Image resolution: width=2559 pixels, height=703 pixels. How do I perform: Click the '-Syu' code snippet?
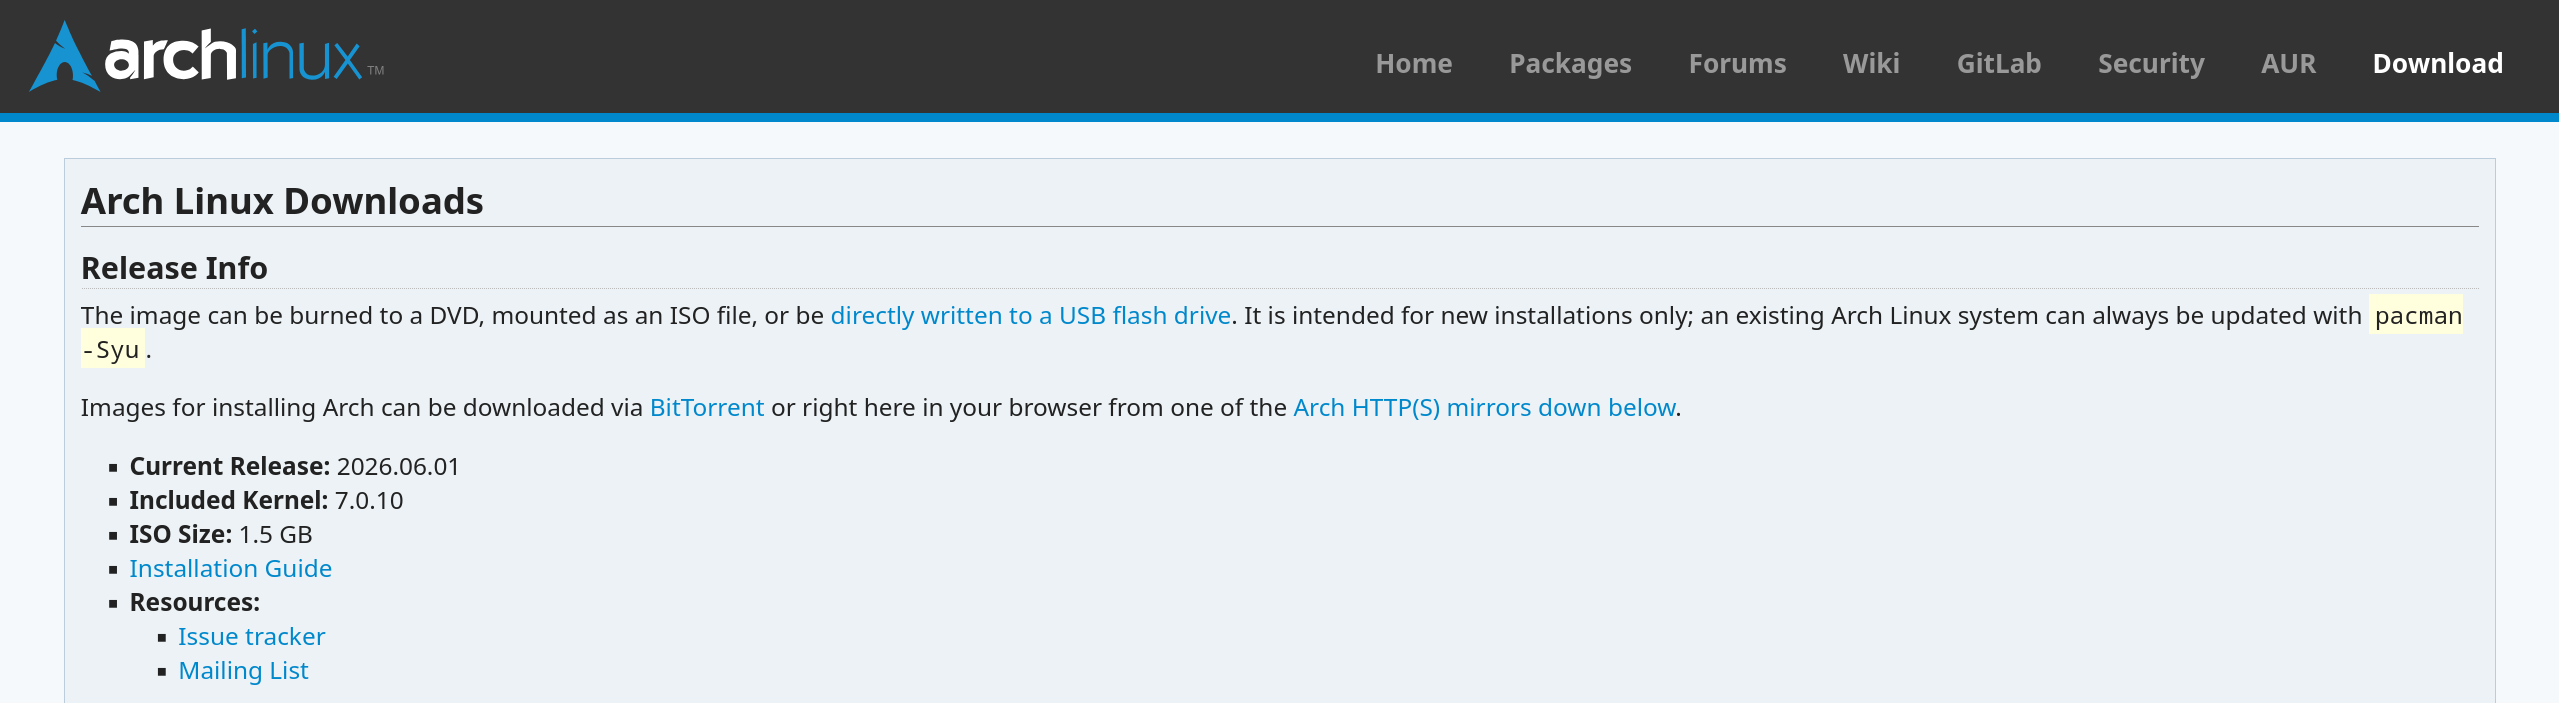(x=113, y=350)
